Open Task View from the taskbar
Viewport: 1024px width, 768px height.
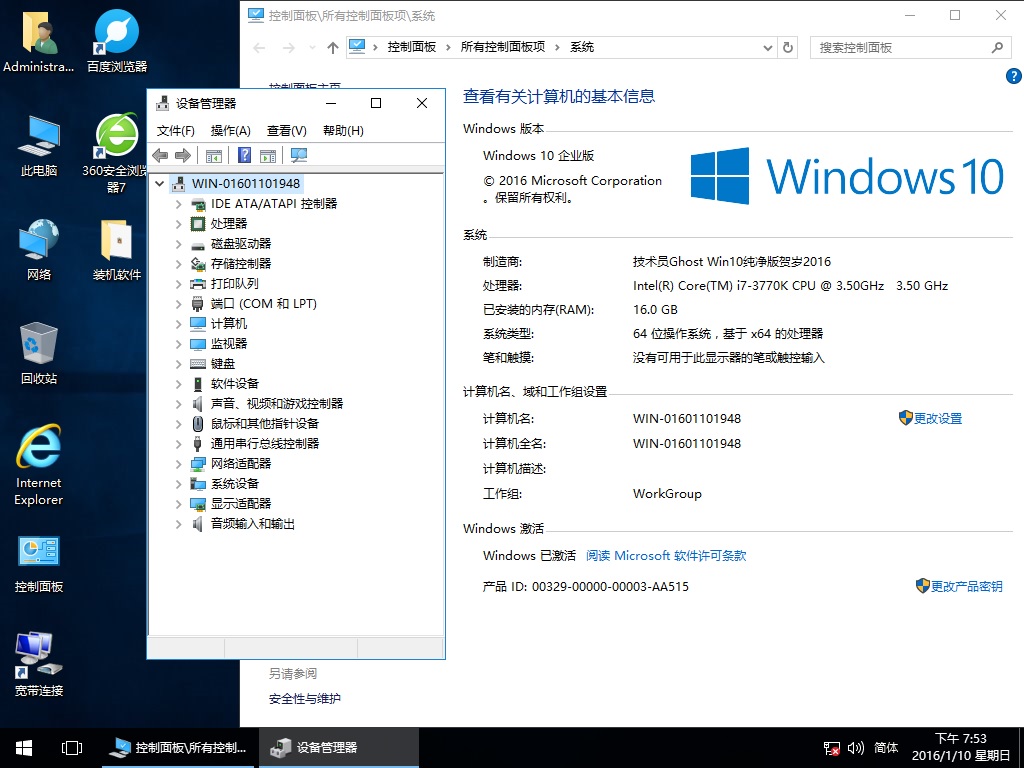[72, 748]
